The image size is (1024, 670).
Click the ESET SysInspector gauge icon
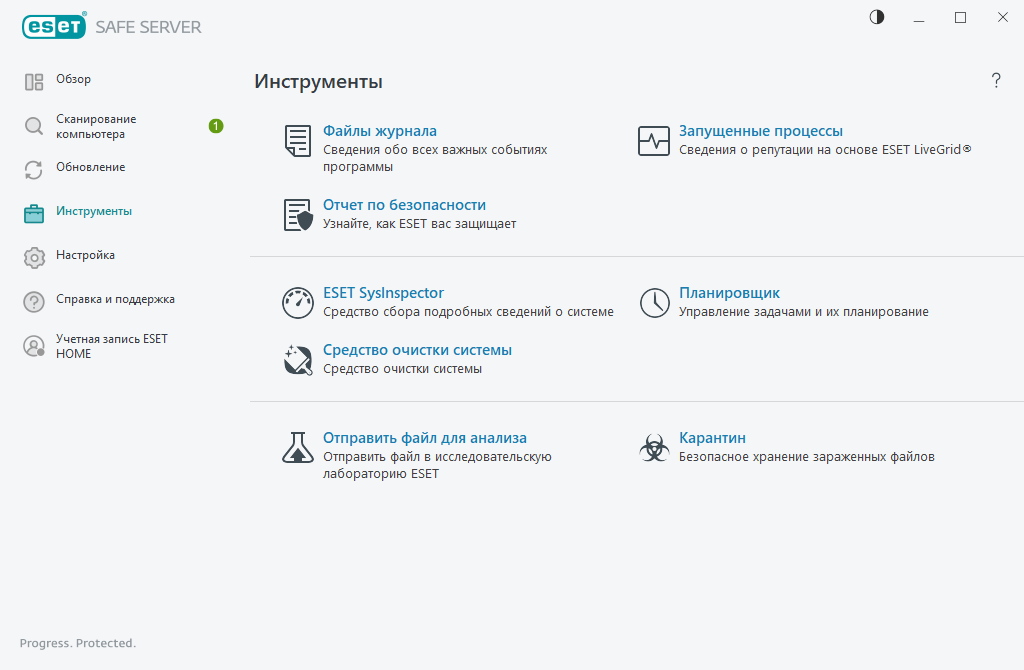point(297,303)
